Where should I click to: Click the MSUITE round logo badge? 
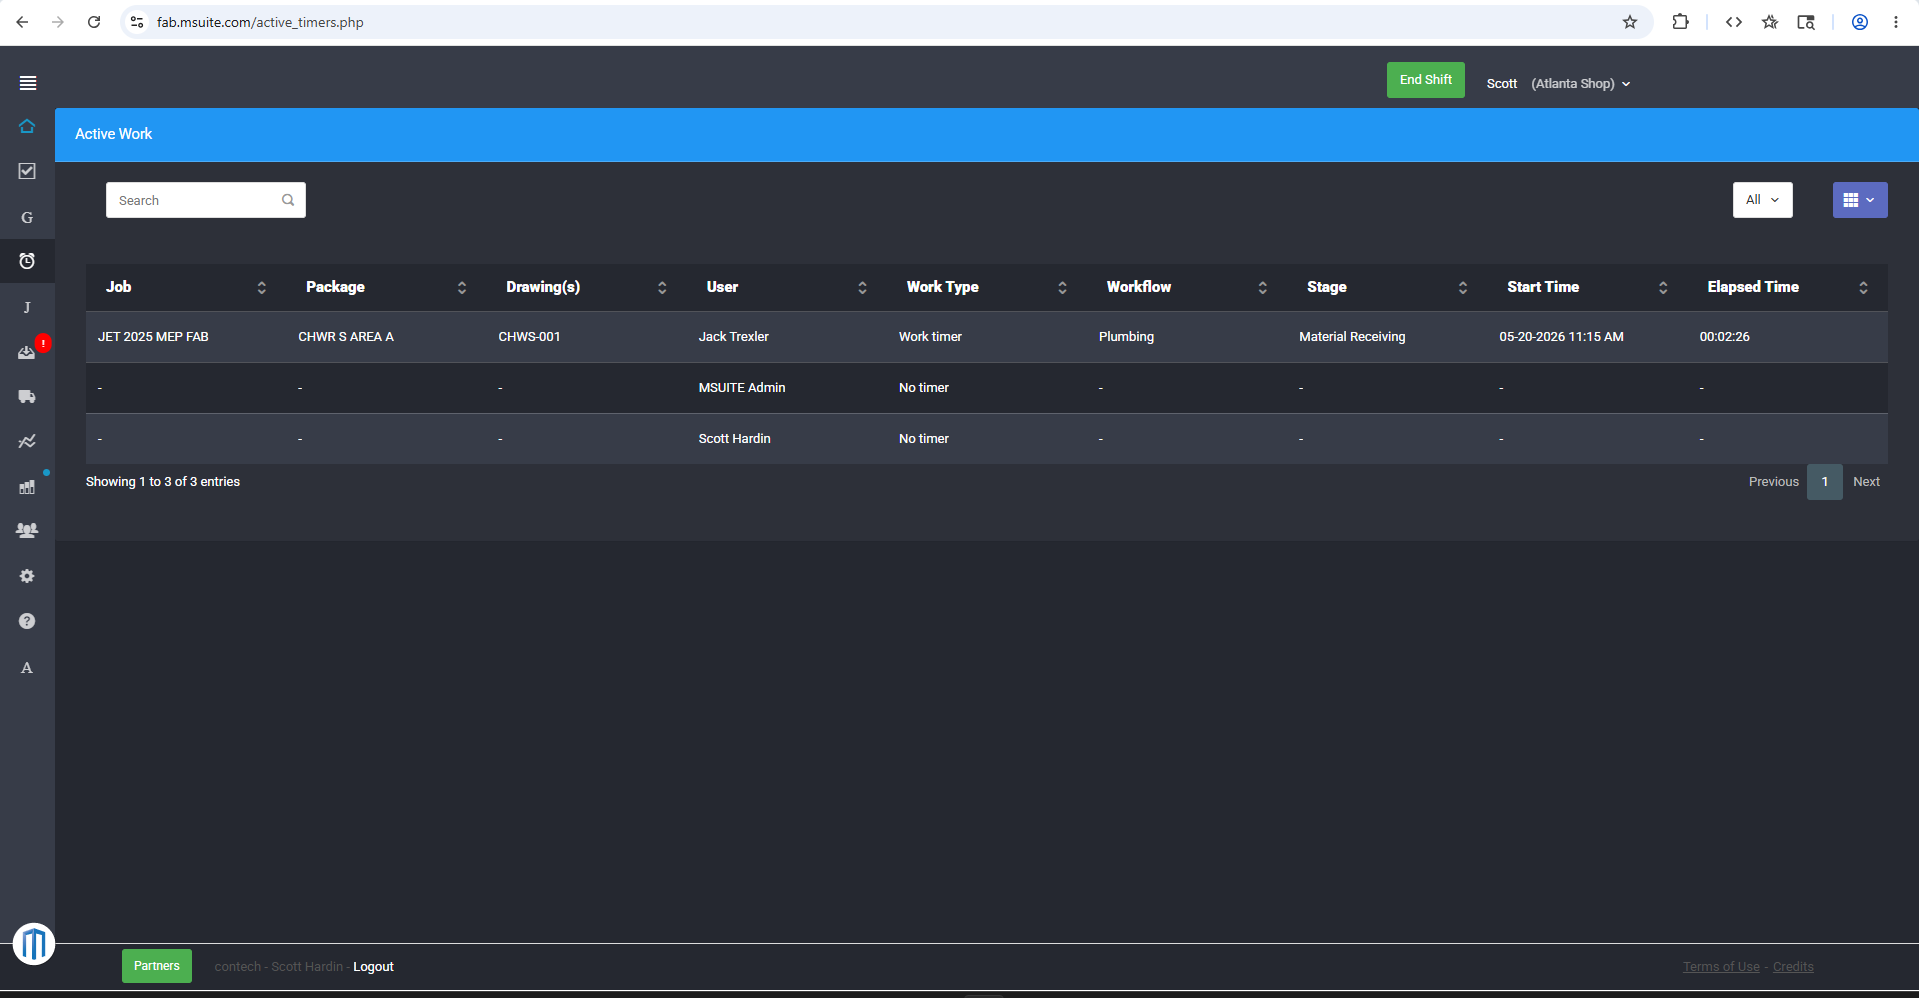[34, 943]
